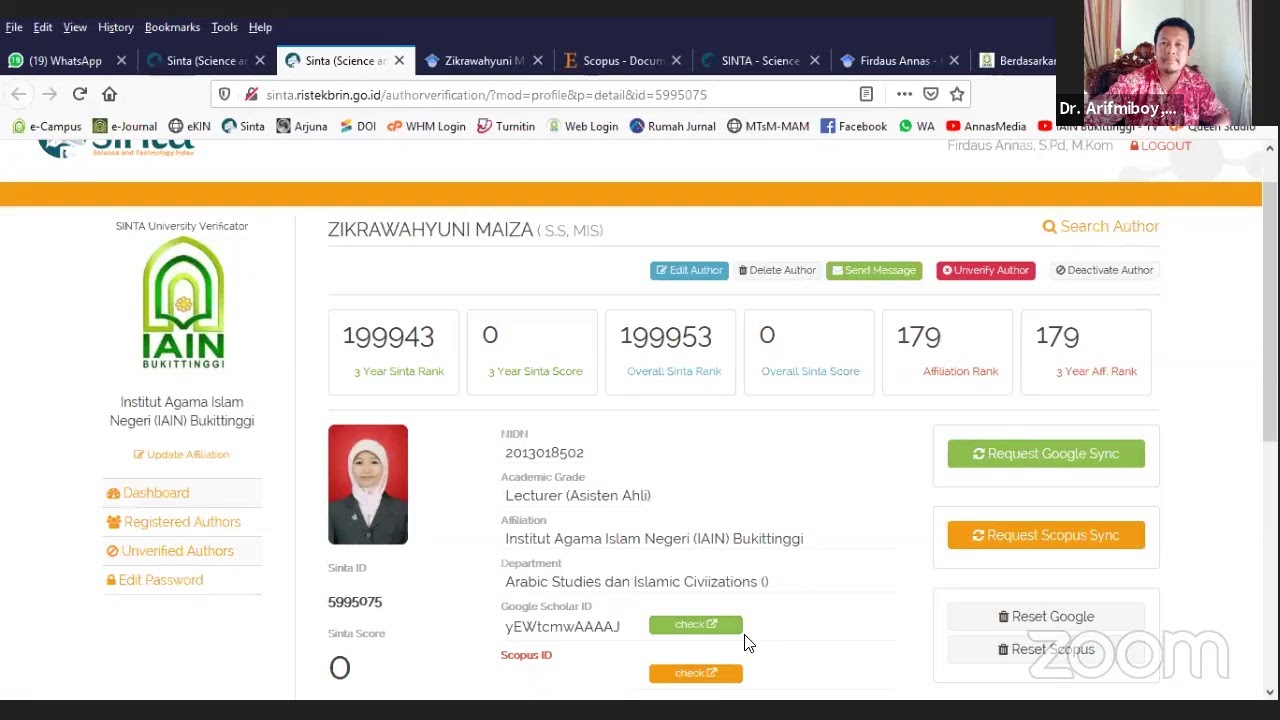Click Request Google Sync button
1280x720 pixels.
(x=1046, y=454)
